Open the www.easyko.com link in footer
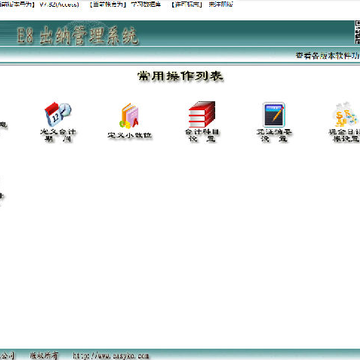360x360 pixels. click(x=111, y=356)
